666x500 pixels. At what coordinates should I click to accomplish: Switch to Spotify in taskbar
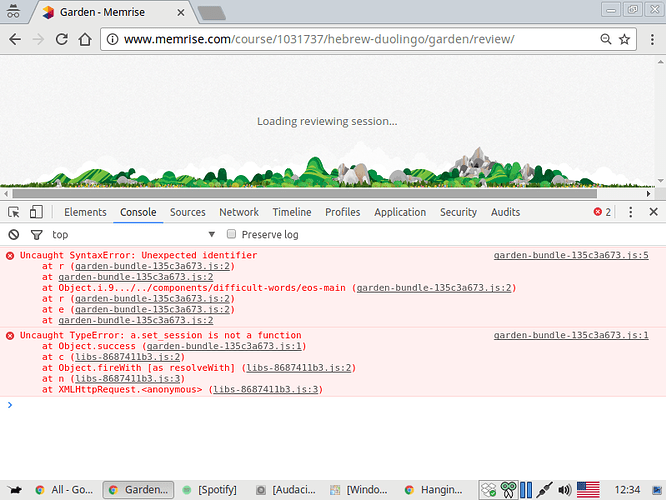209,490
